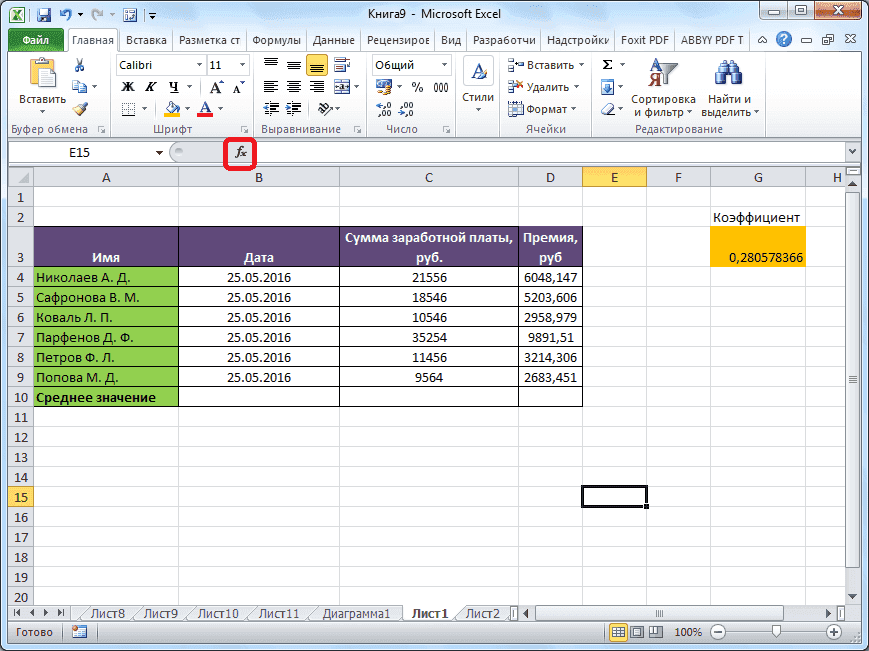869x651 pixels.
Task: Expand the Name Box dropdown
Action: (x=158, y=152)
